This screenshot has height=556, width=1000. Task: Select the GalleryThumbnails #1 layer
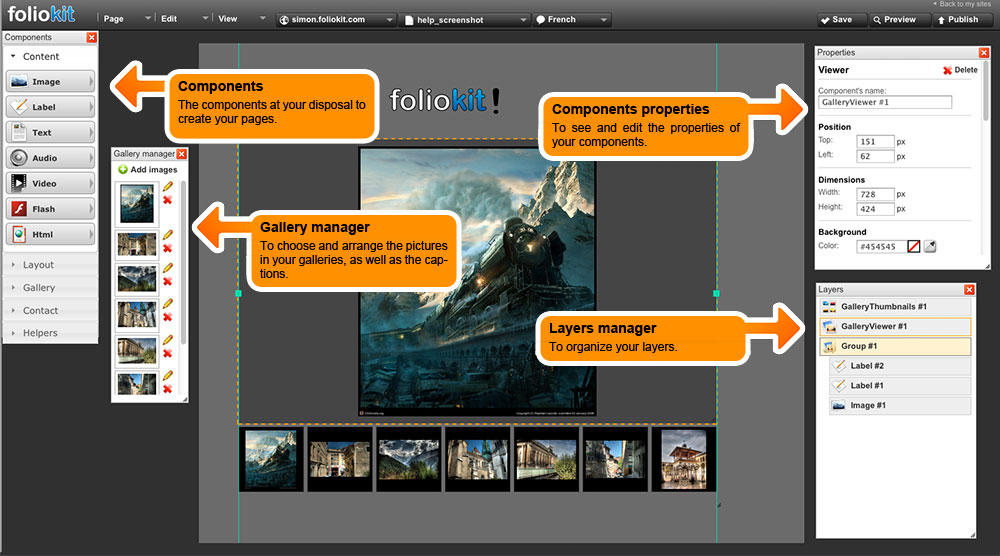pyautogui.click(x=893, y=306)
